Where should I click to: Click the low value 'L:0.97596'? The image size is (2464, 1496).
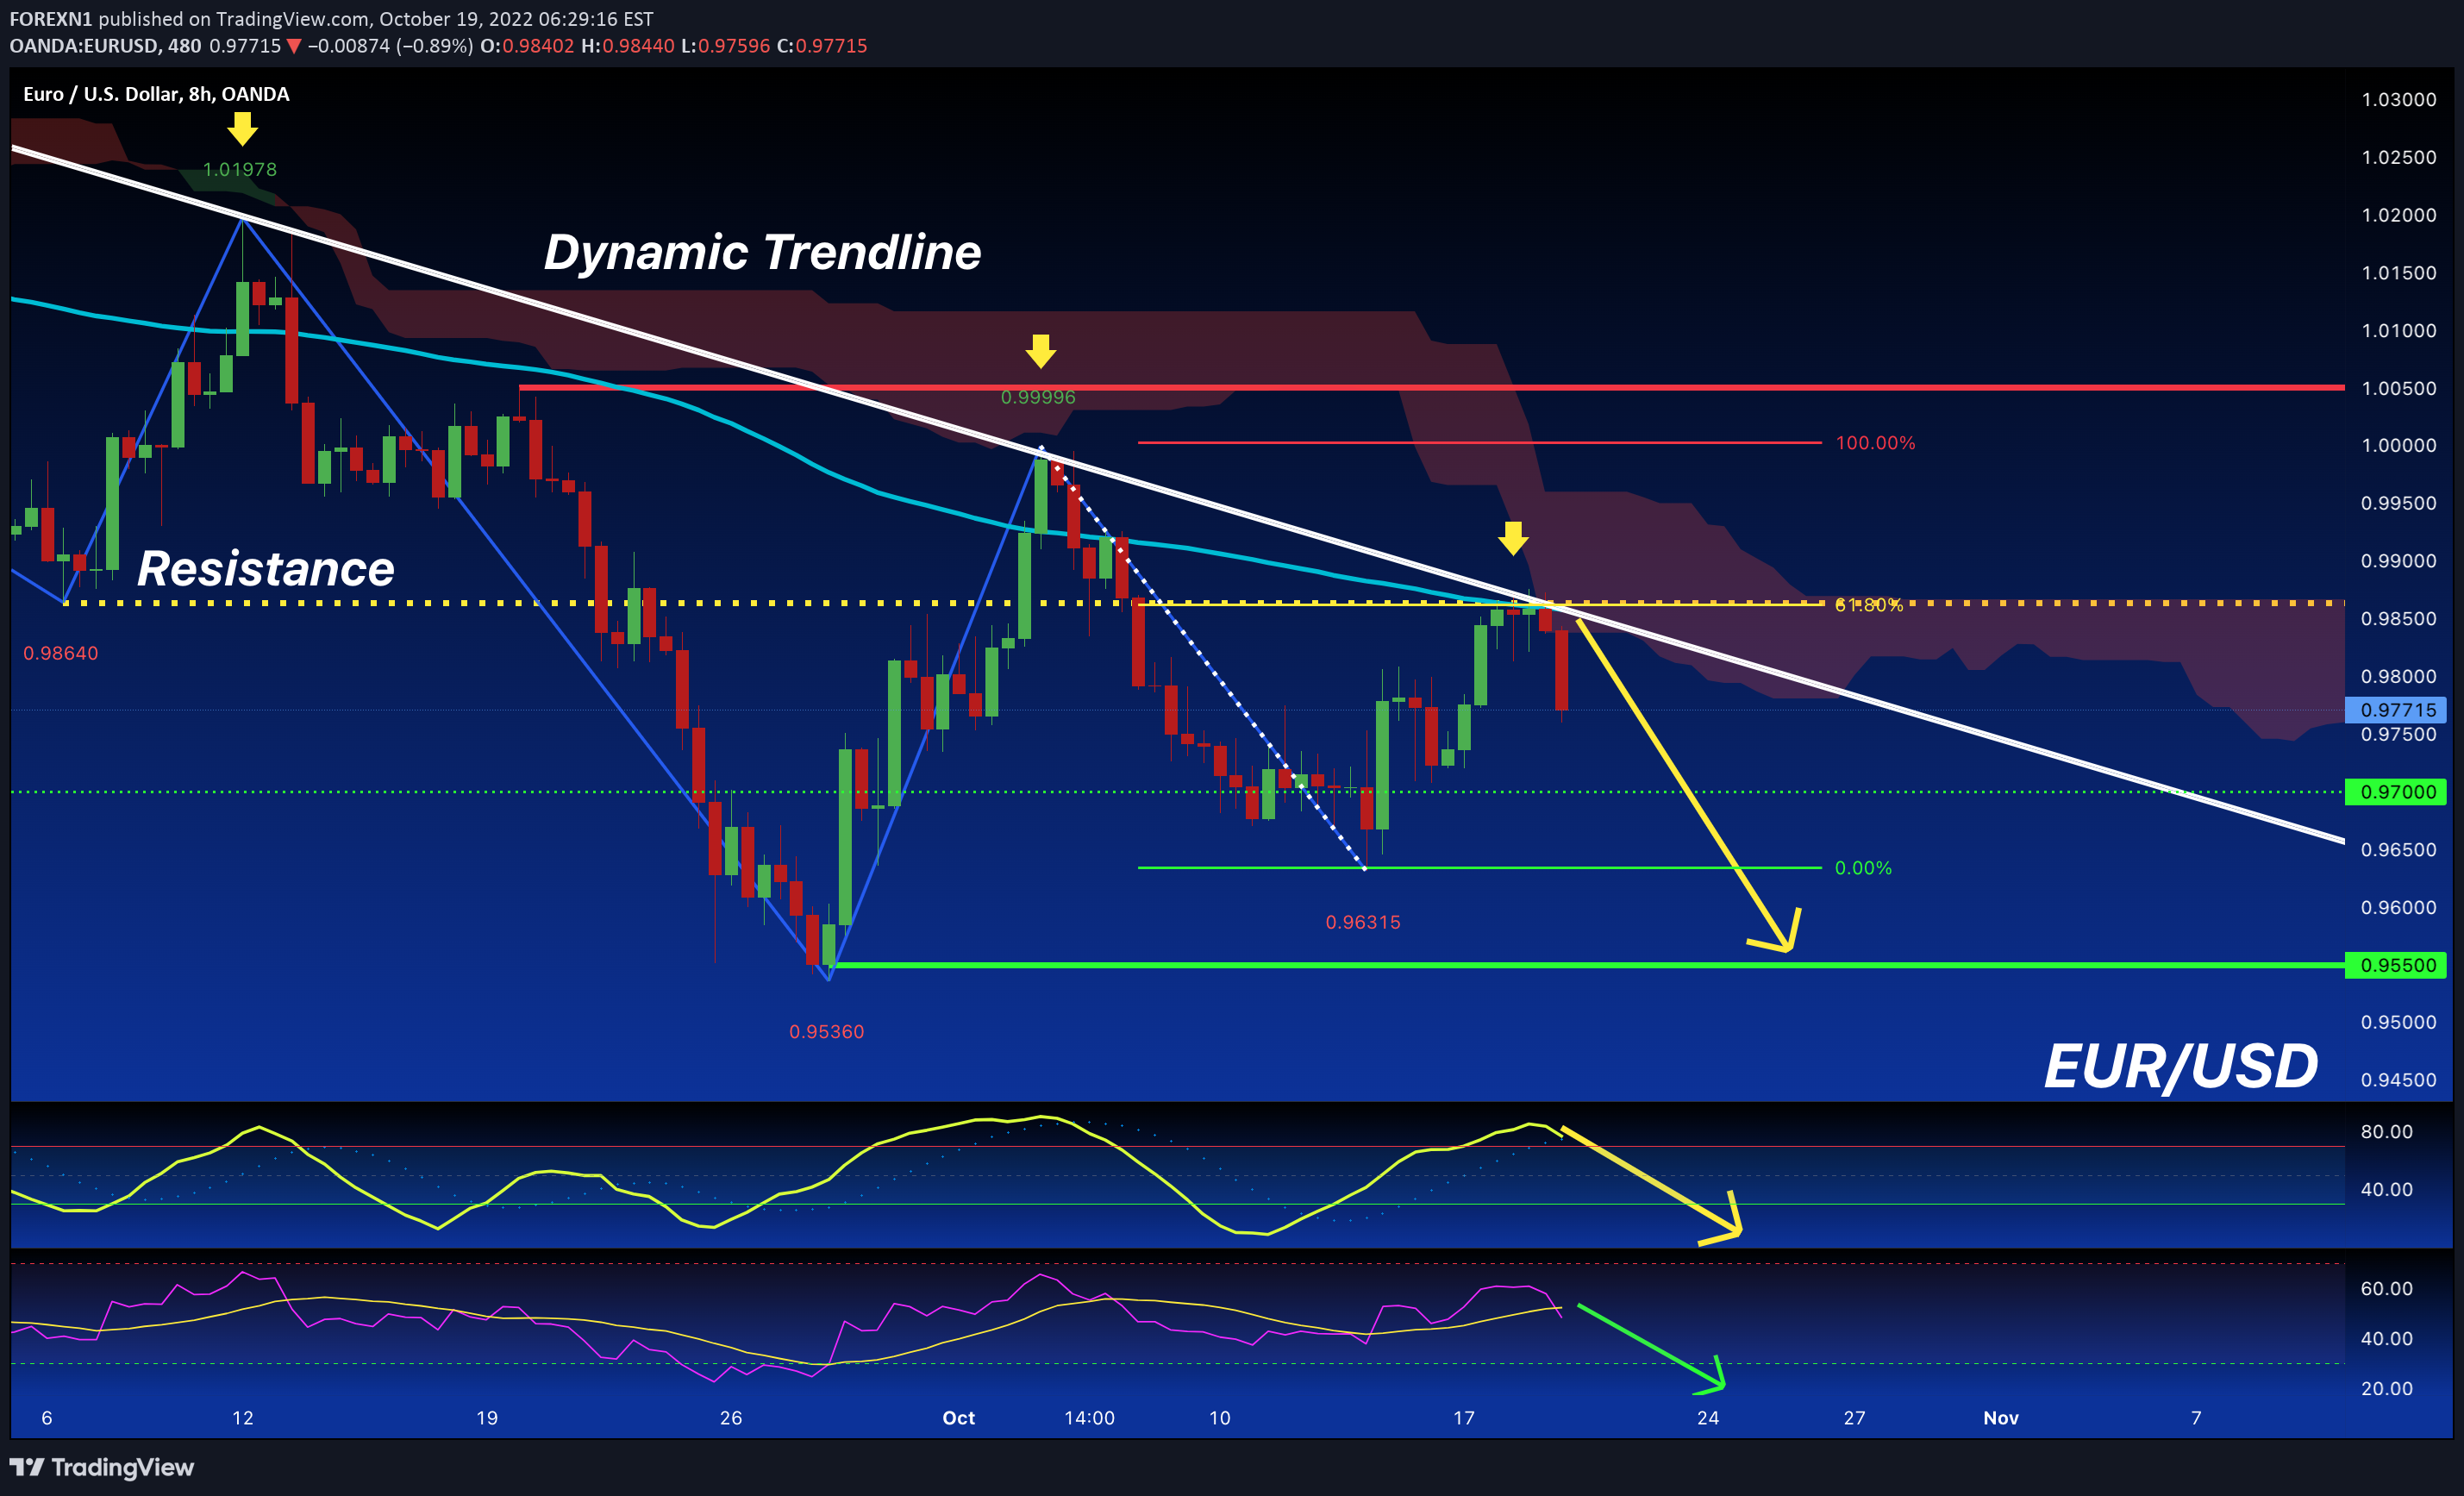(x=726, y=46)
